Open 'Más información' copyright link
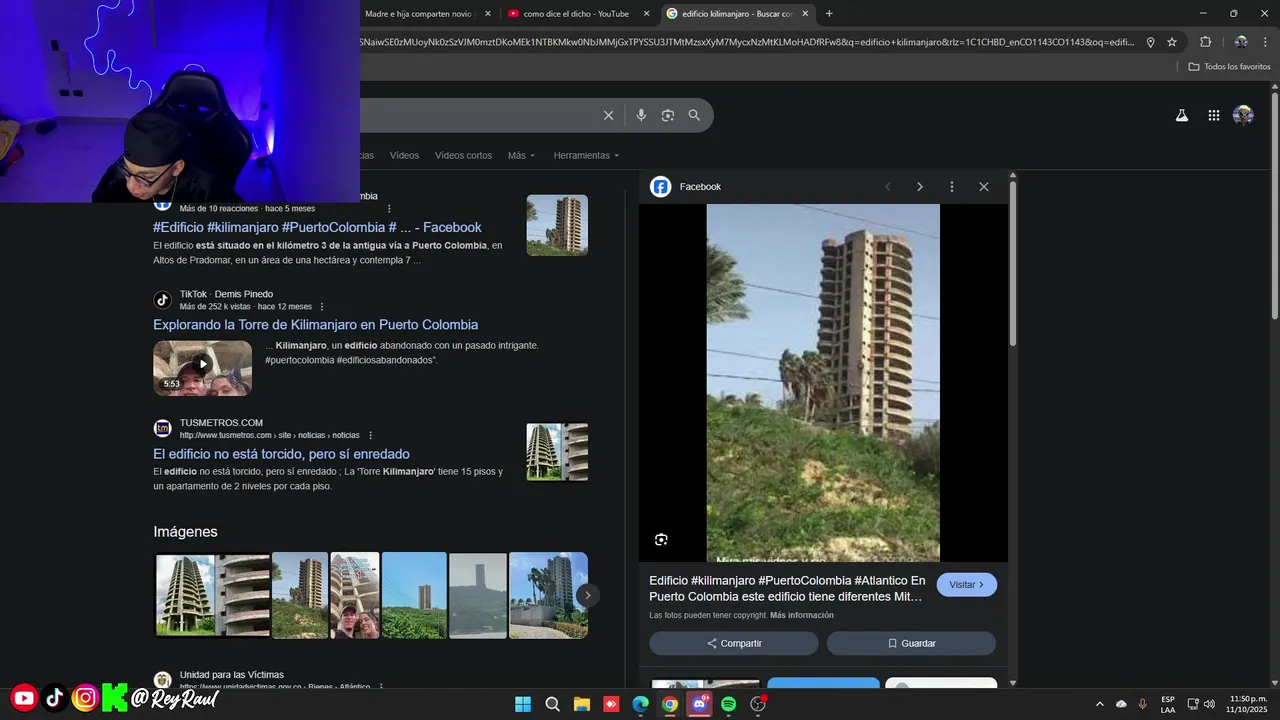The width and height of the screenshot is (1280, 720). [x=802, y=615]
